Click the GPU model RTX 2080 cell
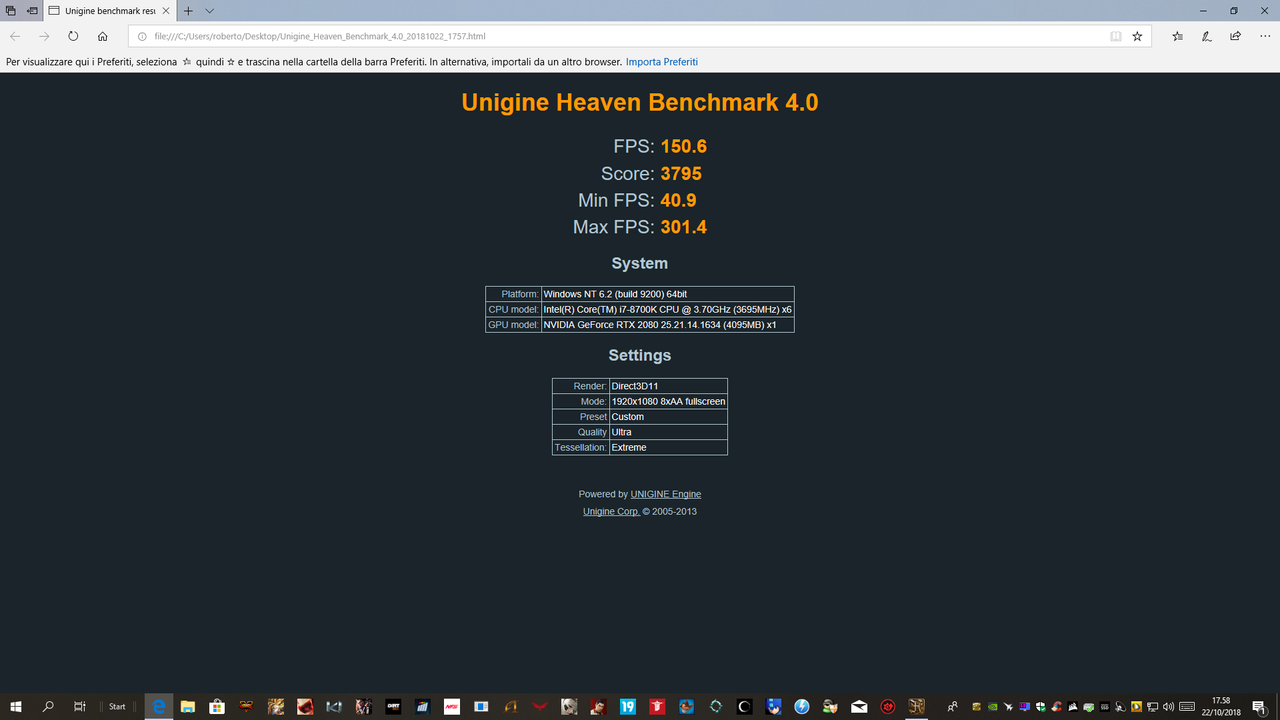The image size is (1280, 720). [667, 325]
